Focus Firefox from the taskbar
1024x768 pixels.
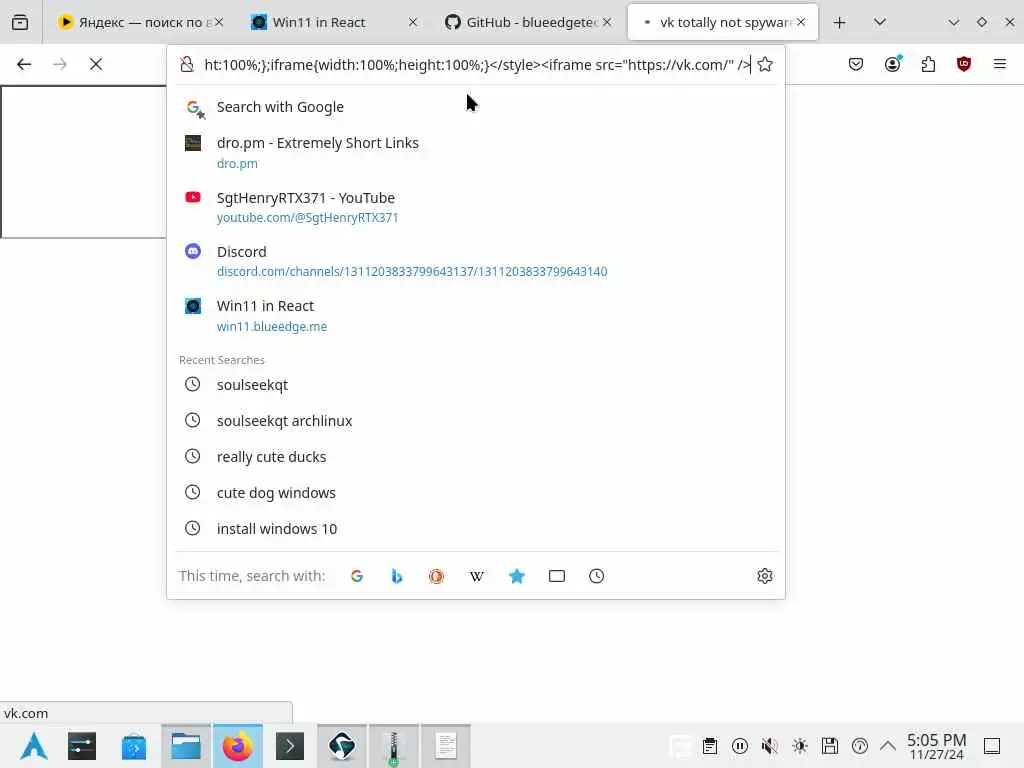point(238,746)
